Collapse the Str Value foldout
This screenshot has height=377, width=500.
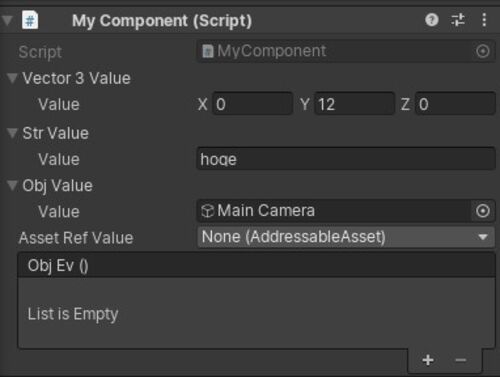click(x=12, y=133)
